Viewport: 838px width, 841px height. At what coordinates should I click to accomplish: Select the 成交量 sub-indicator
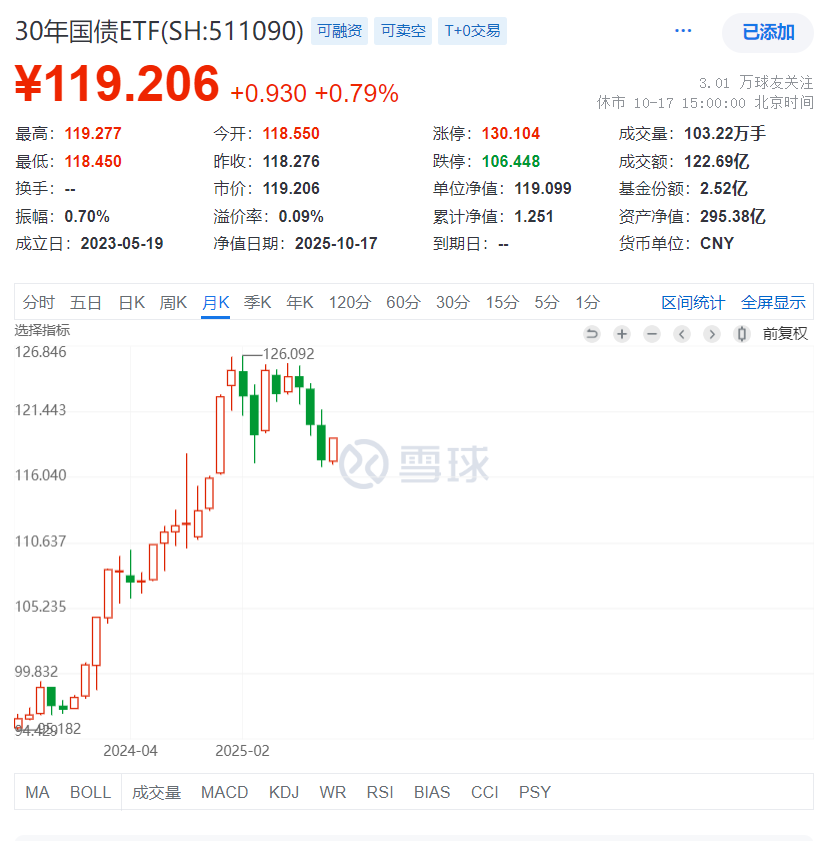156,792
